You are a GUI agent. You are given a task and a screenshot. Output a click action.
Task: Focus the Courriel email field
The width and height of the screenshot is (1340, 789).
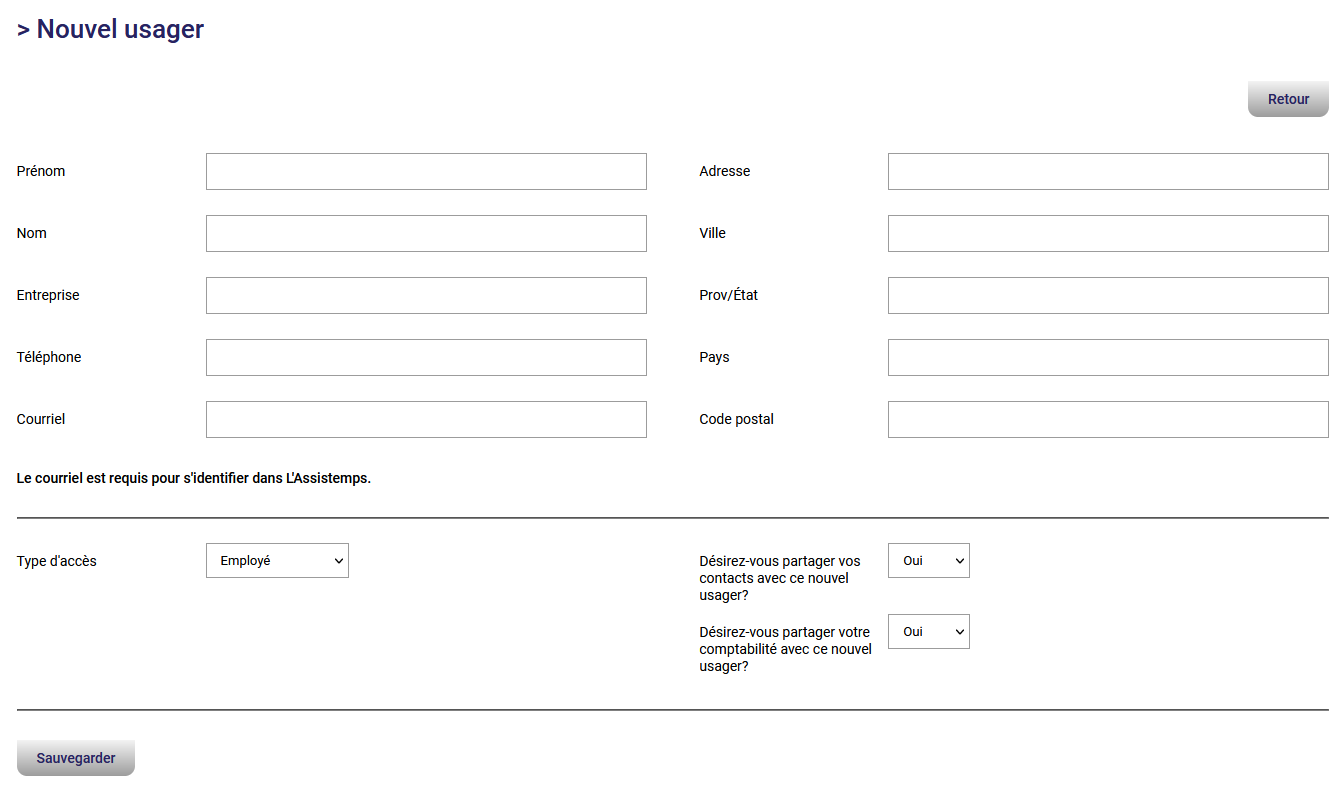[x=426, y=420]
